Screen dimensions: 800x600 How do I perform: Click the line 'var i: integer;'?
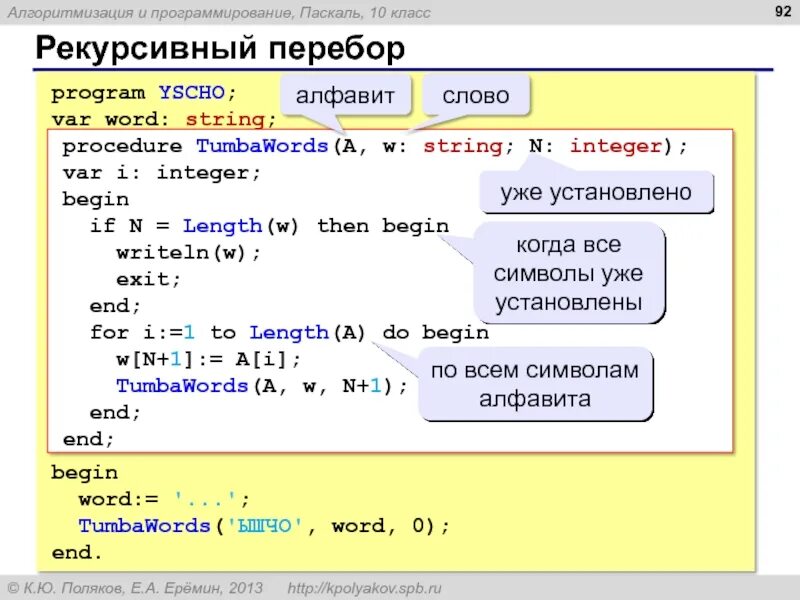162,173
